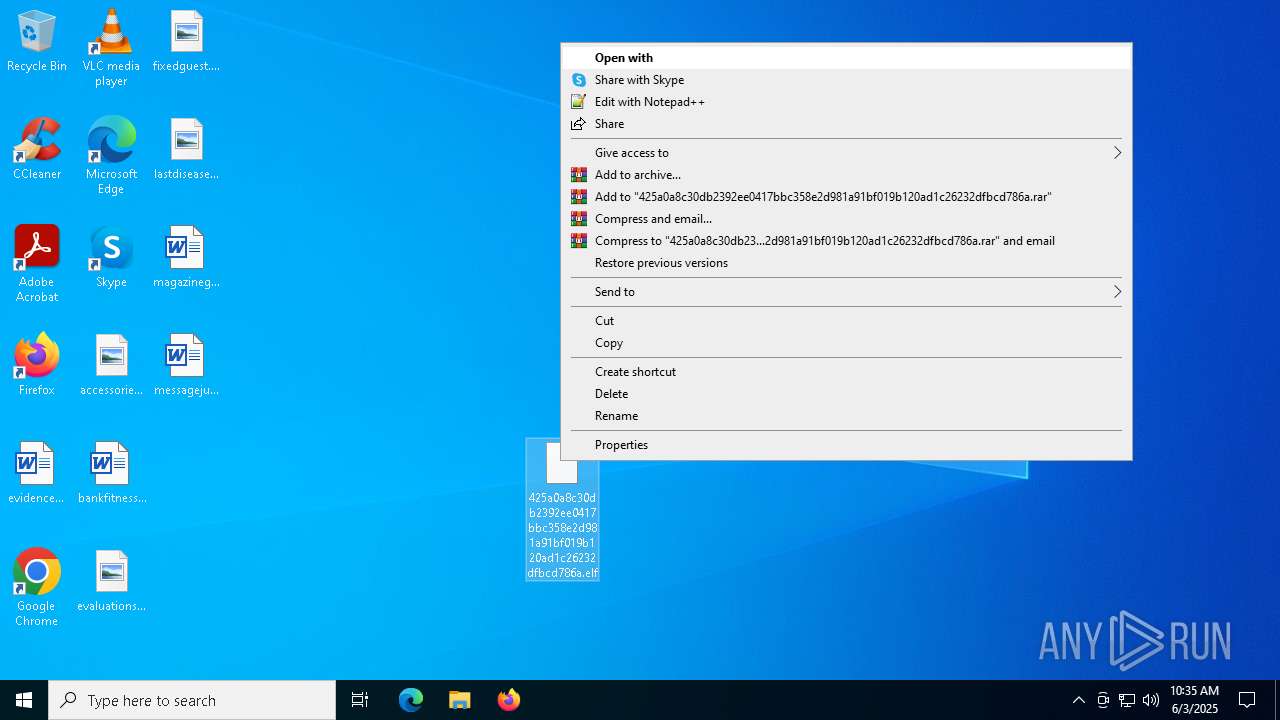Expand the Send to submenu
The image size is (1280, 720).
pos(846,292)
